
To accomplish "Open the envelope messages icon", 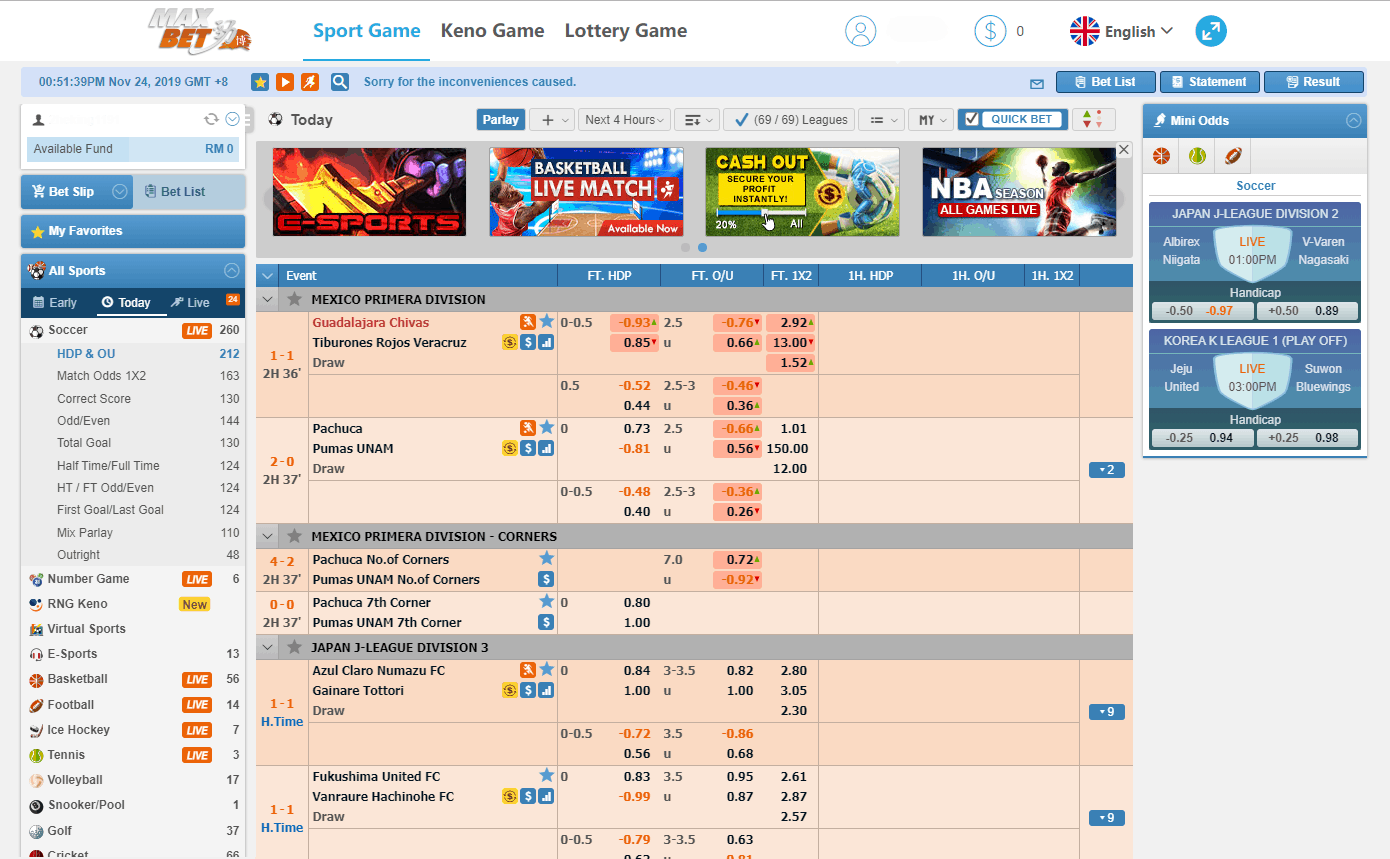I will tap(1037, 83).
